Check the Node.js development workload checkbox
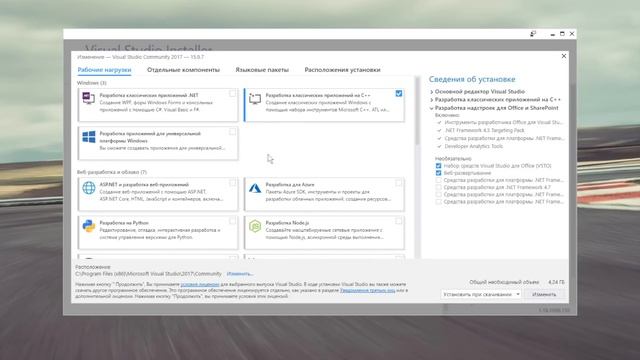The height and width of the screenshot is (360, 640). (x=399, y=221)
